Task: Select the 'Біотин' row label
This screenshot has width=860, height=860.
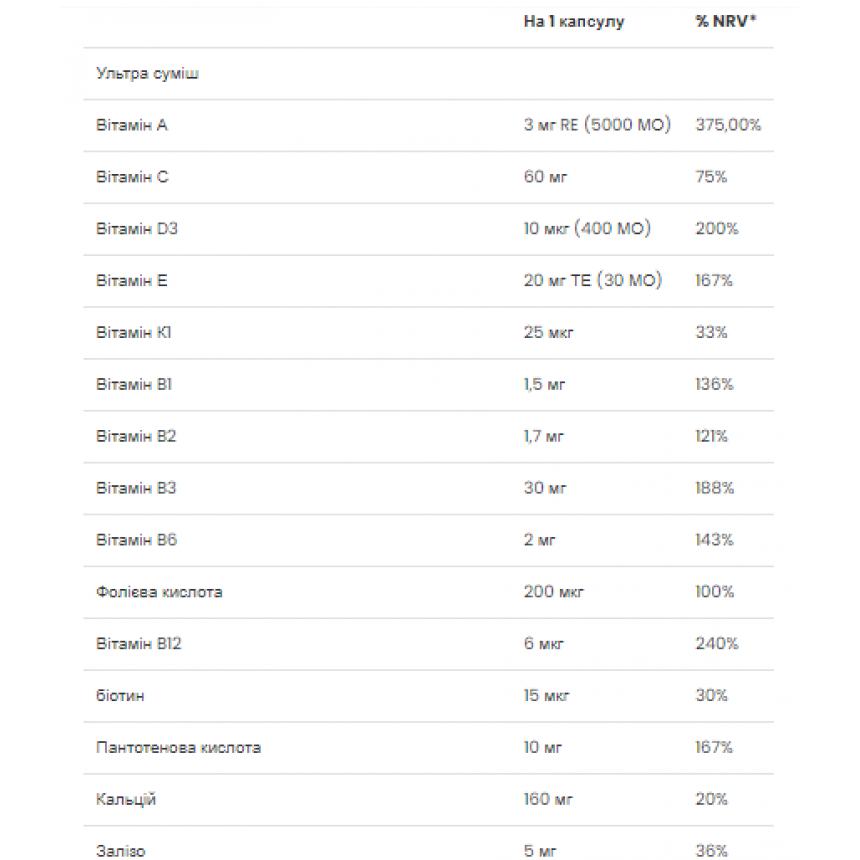Action: pos(120,695)
